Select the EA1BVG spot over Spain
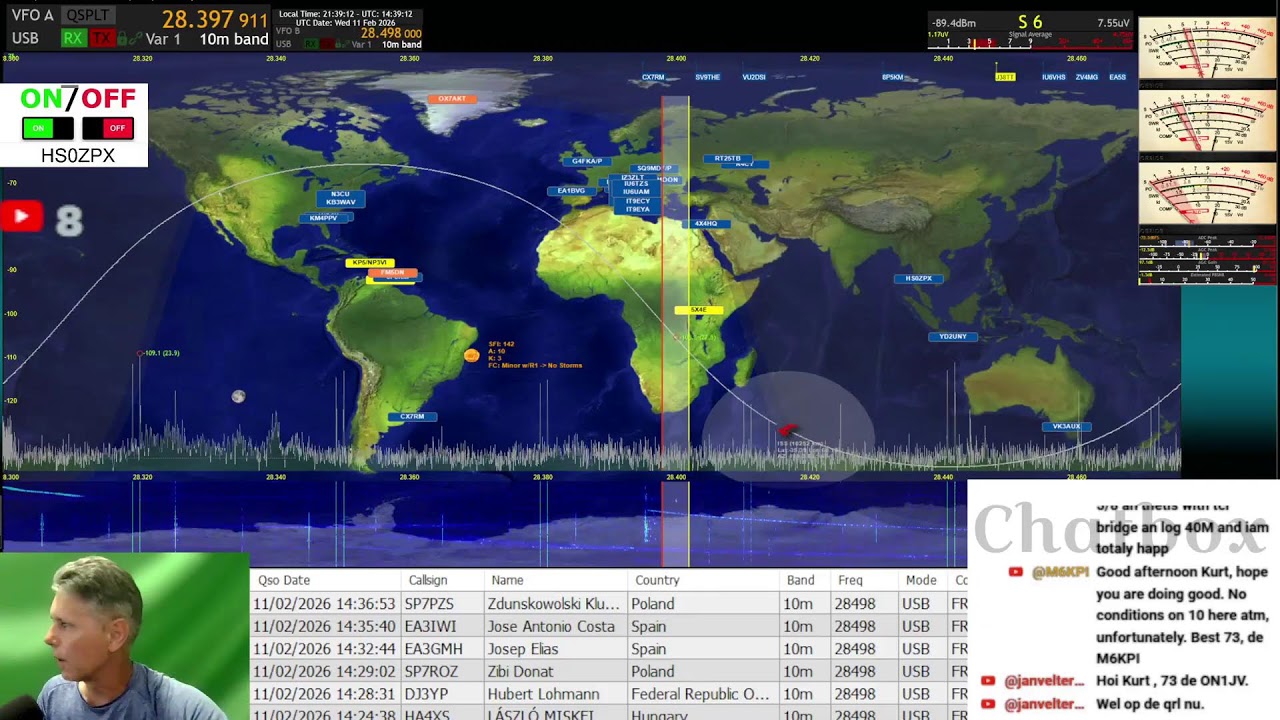The height and width of the screenshot is (720, 1280). pyautogui.click(x=571, y=191)
